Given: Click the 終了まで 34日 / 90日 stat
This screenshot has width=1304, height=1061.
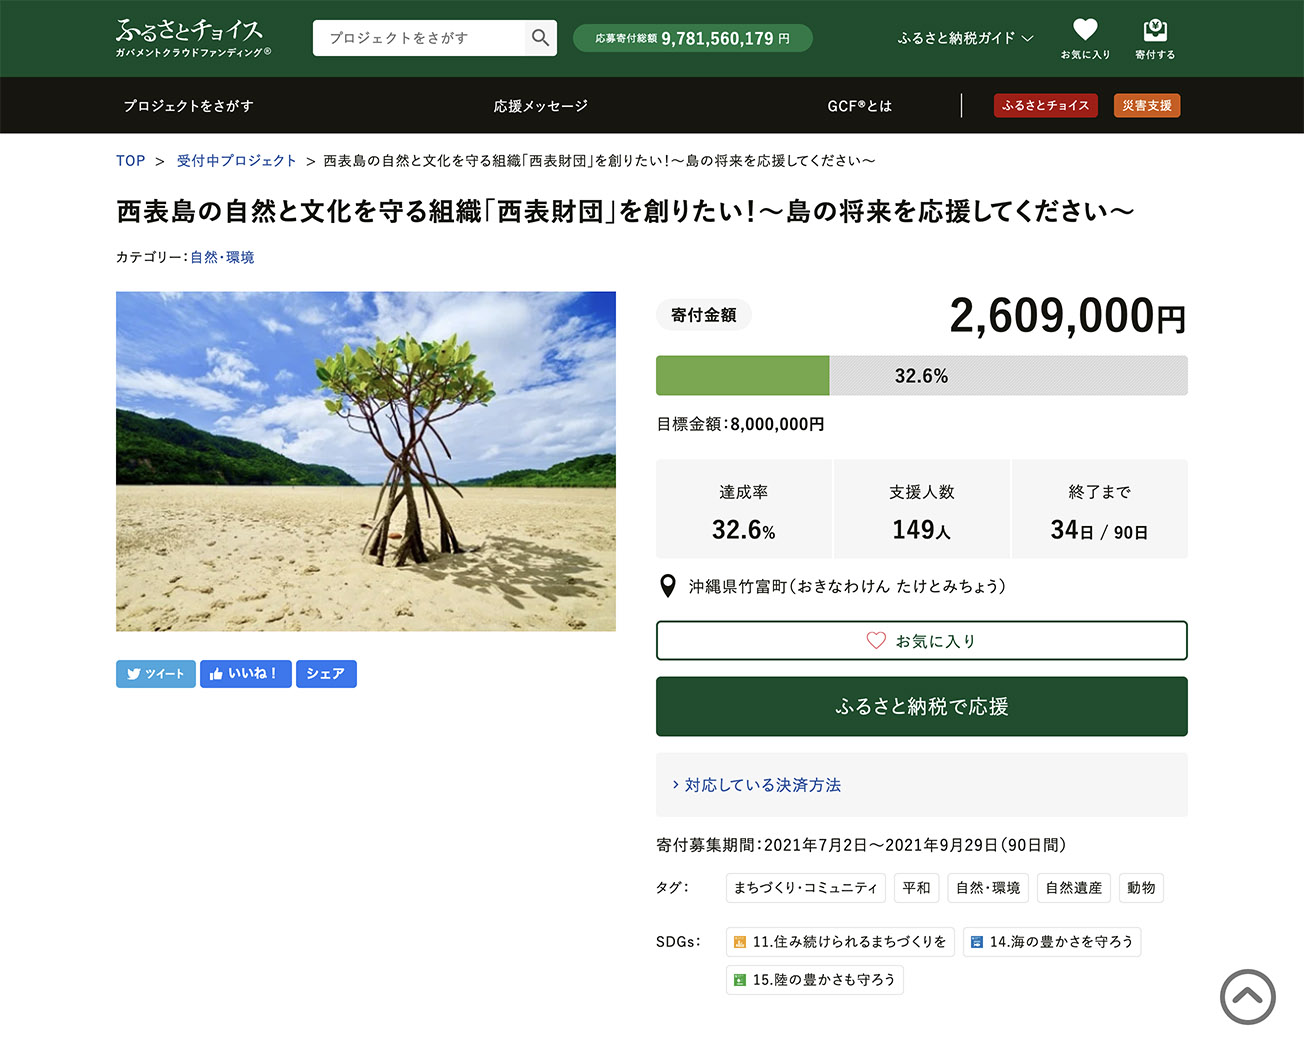Looking at the screenshot, I should pos(1100,509).
